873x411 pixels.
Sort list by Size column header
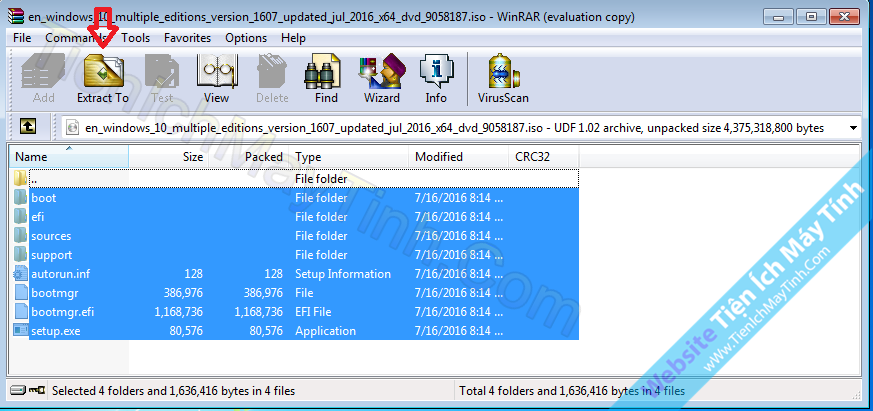[x=169, y=156]
